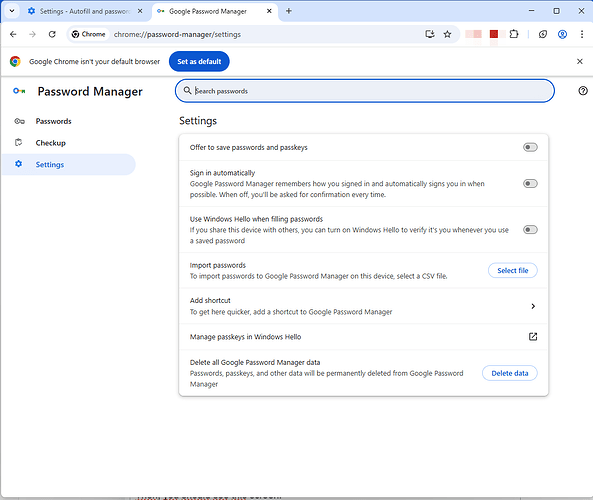Click the forward navigation arrow
The width and height of the screenshot is (593, 500).
[33, 34]
